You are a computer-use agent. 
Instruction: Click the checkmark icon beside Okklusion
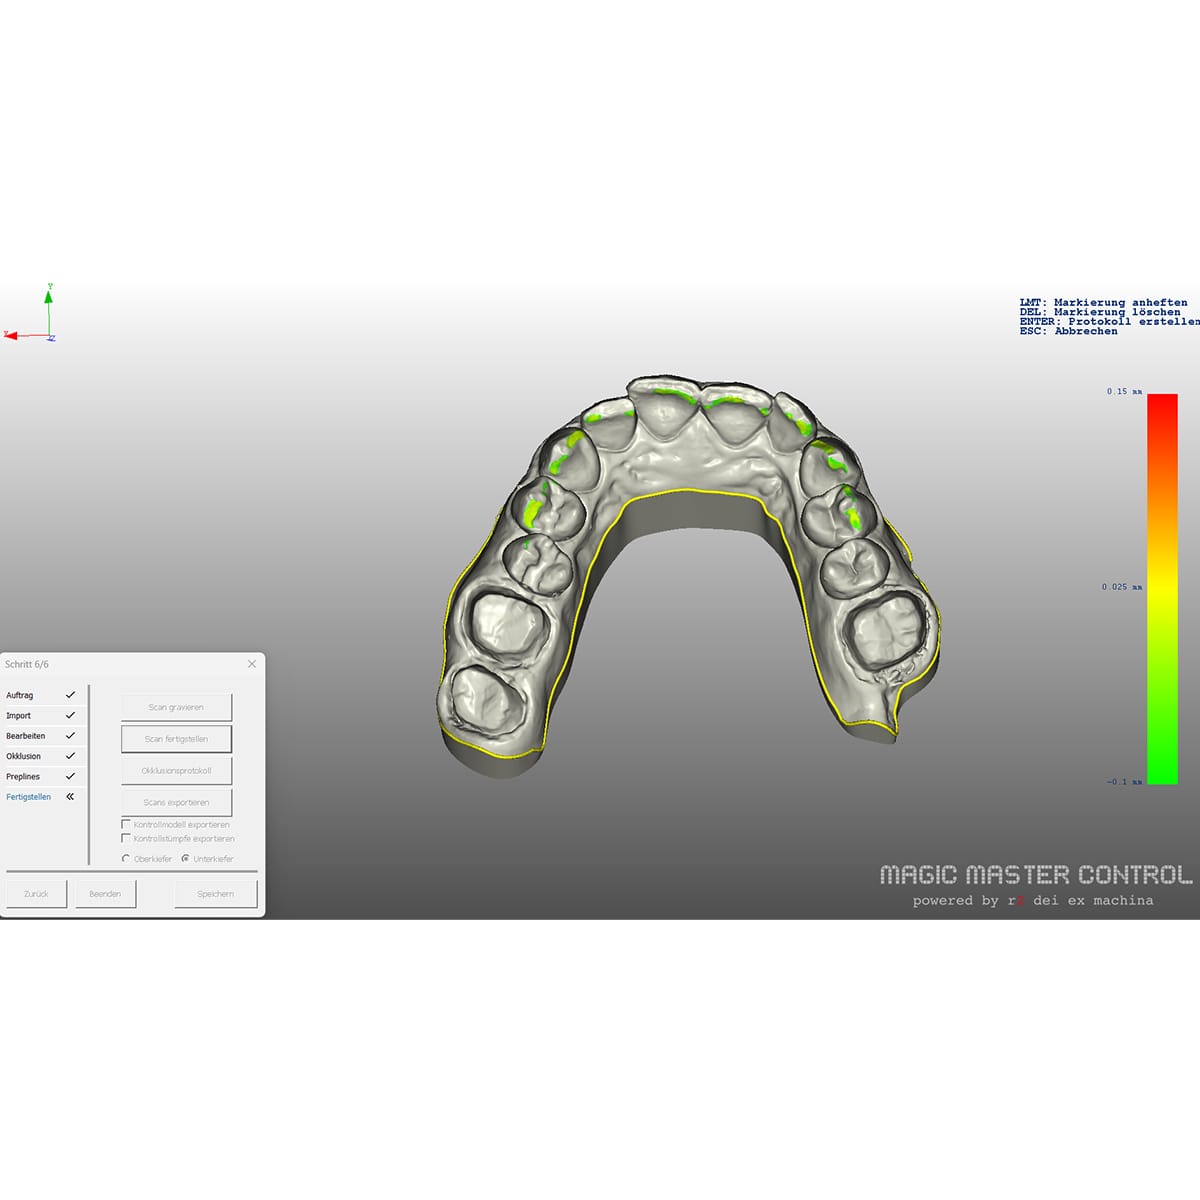70,756
